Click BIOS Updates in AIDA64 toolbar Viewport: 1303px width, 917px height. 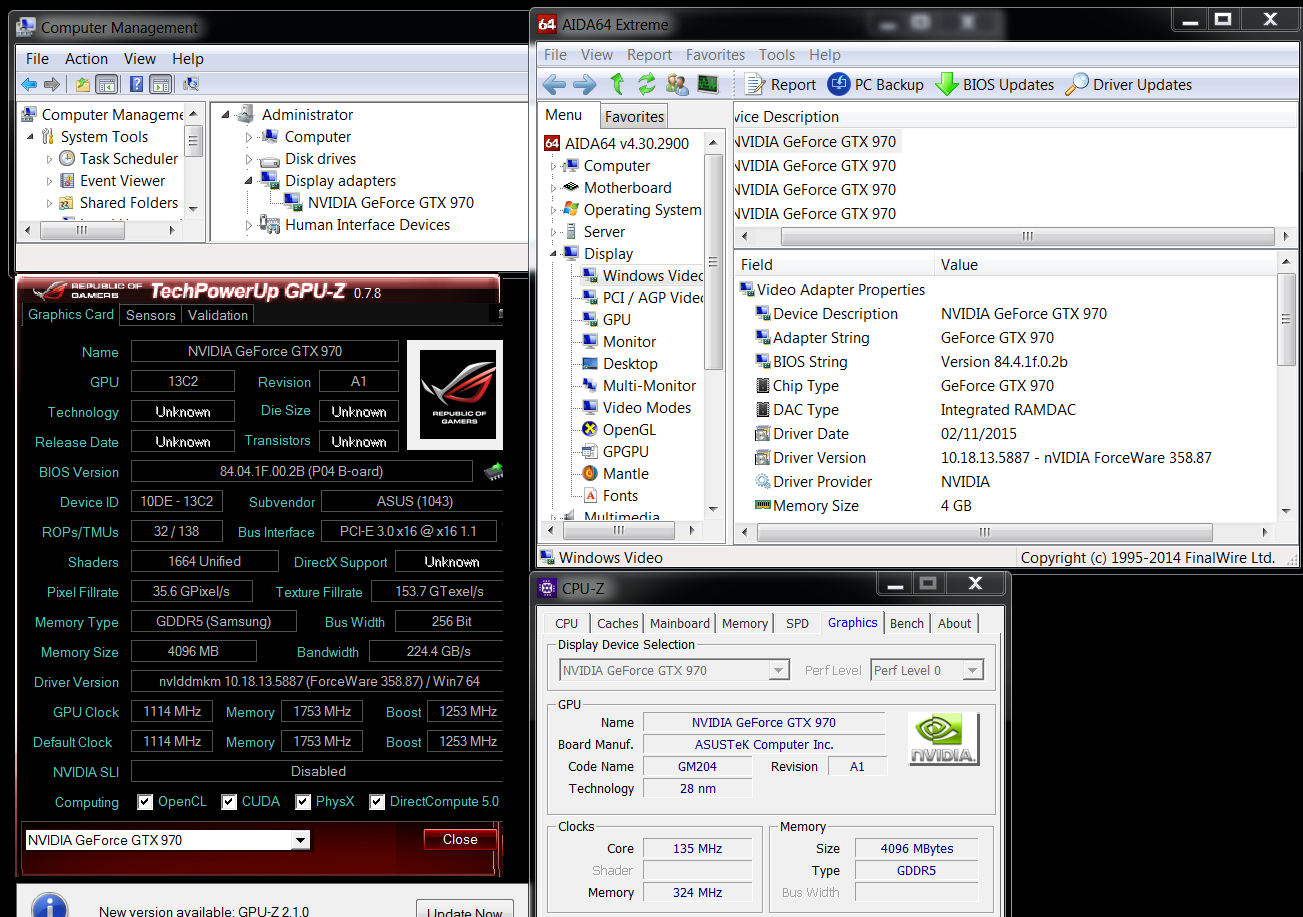[994, 85]
